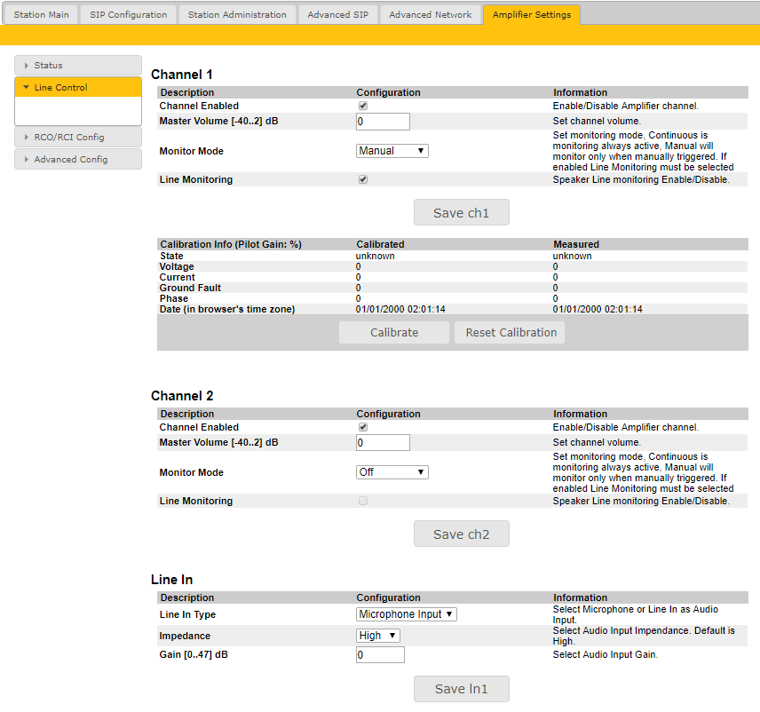Screen dimensions: 760x712
Task: Toggle Channel 1 Channel Enabled checkbox
Action: [x=363, y=106]
